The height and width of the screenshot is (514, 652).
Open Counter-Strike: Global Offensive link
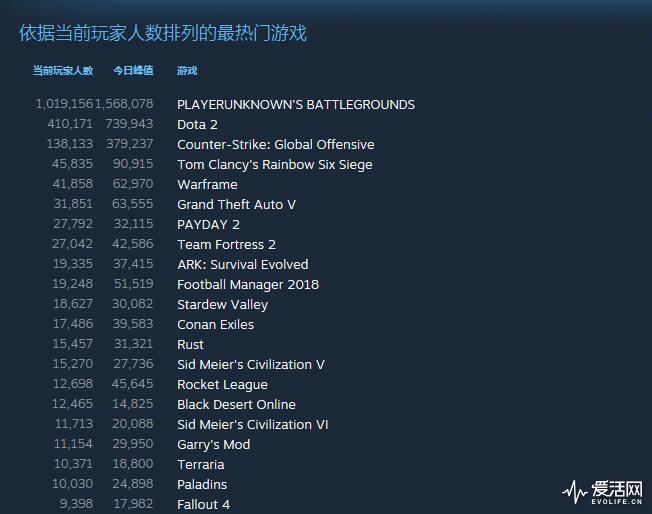point(276,144)
